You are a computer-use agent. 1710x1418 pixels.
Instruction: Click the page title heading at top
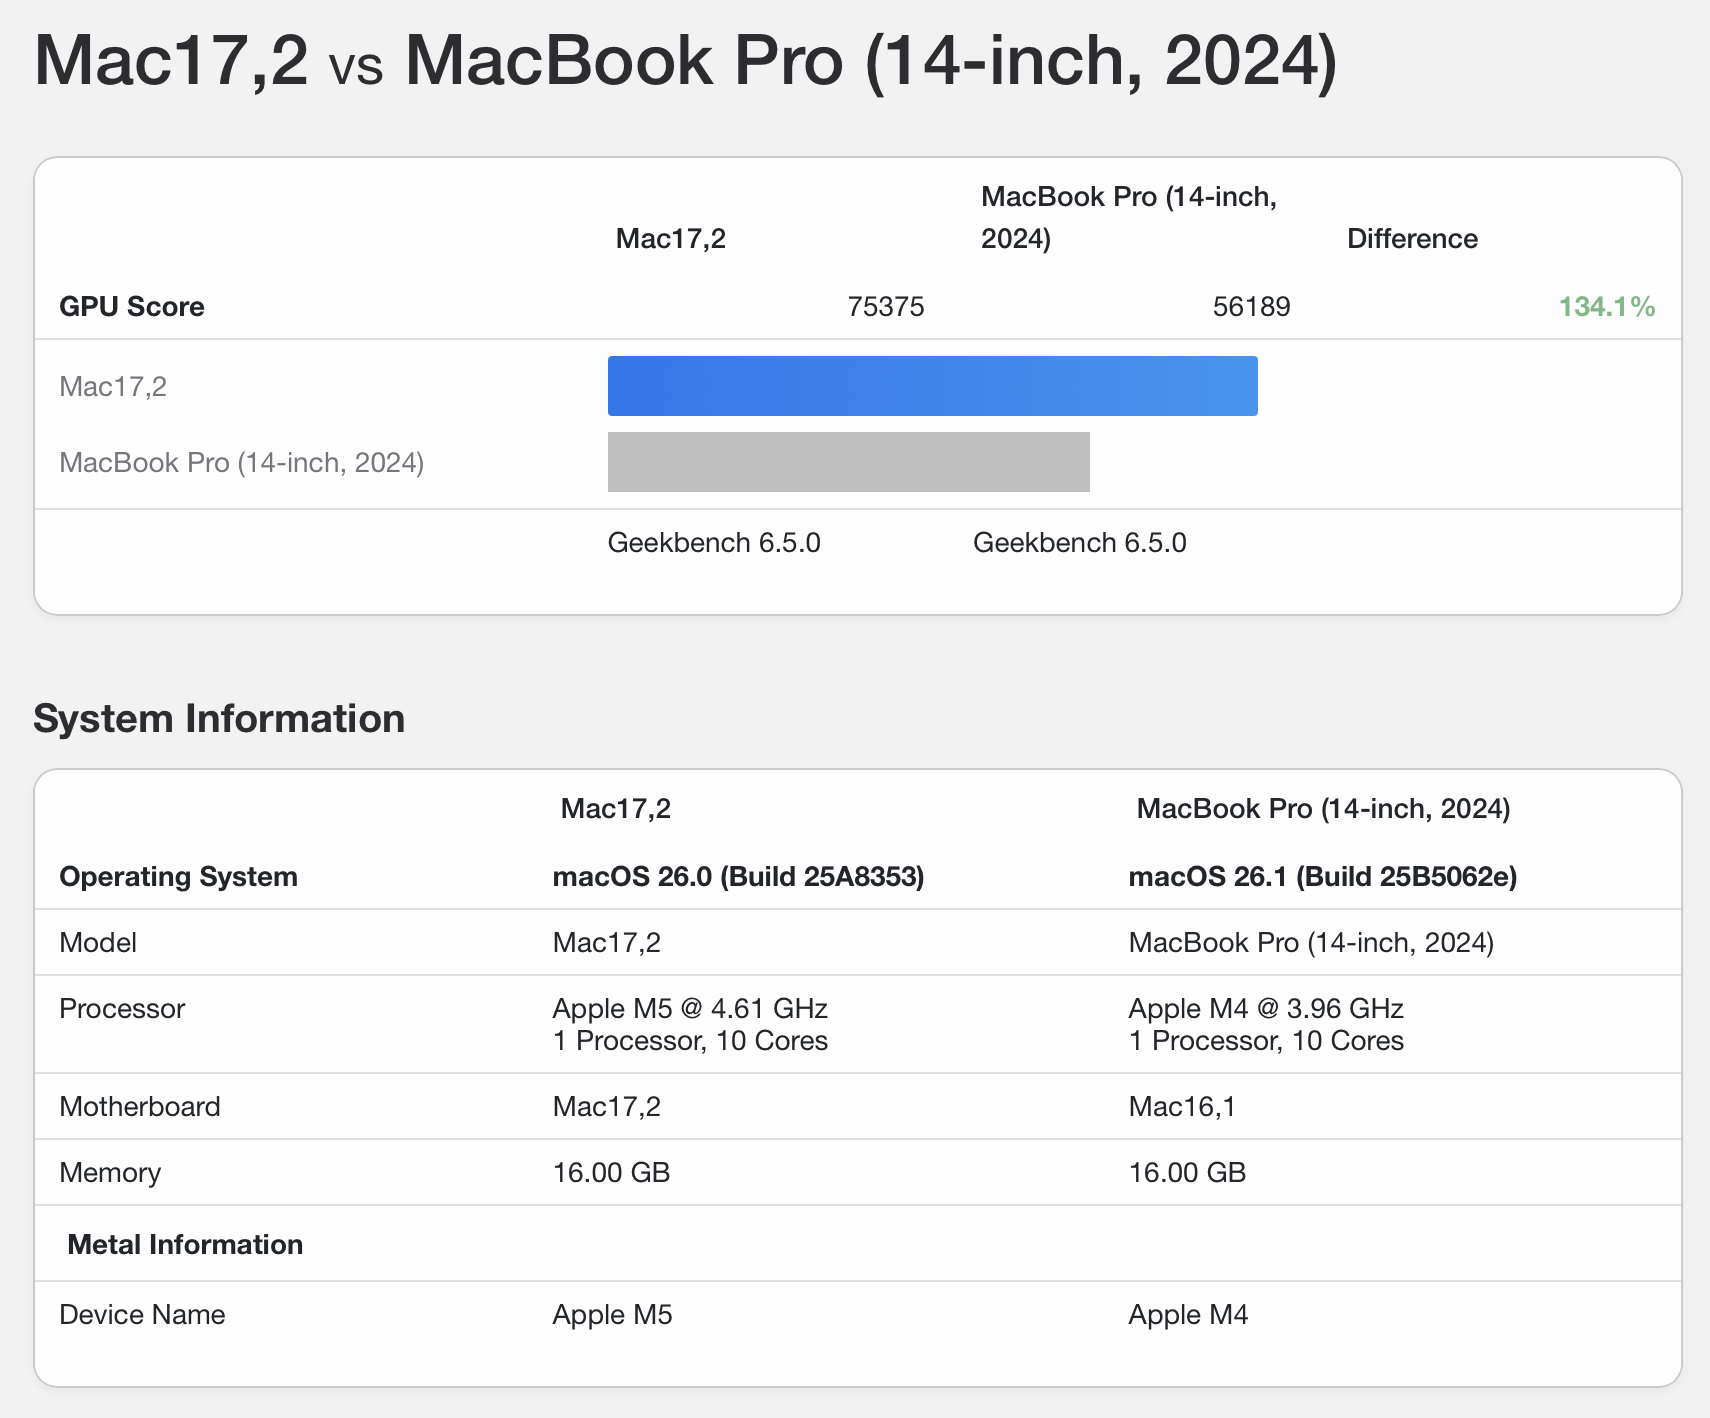point(685,62)
